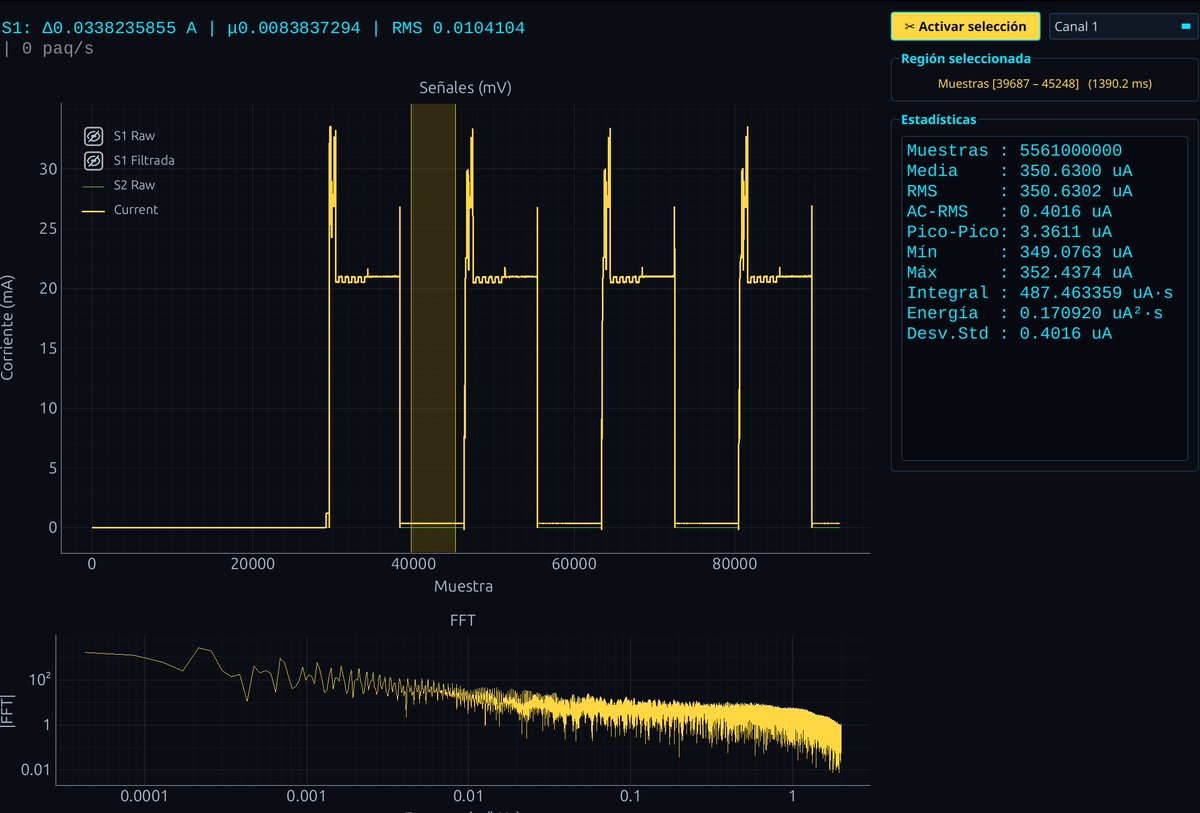Click the Muestras : 5561000000 statistic
Viewport: 1200px width, 813px height.
coord(1014,150)
